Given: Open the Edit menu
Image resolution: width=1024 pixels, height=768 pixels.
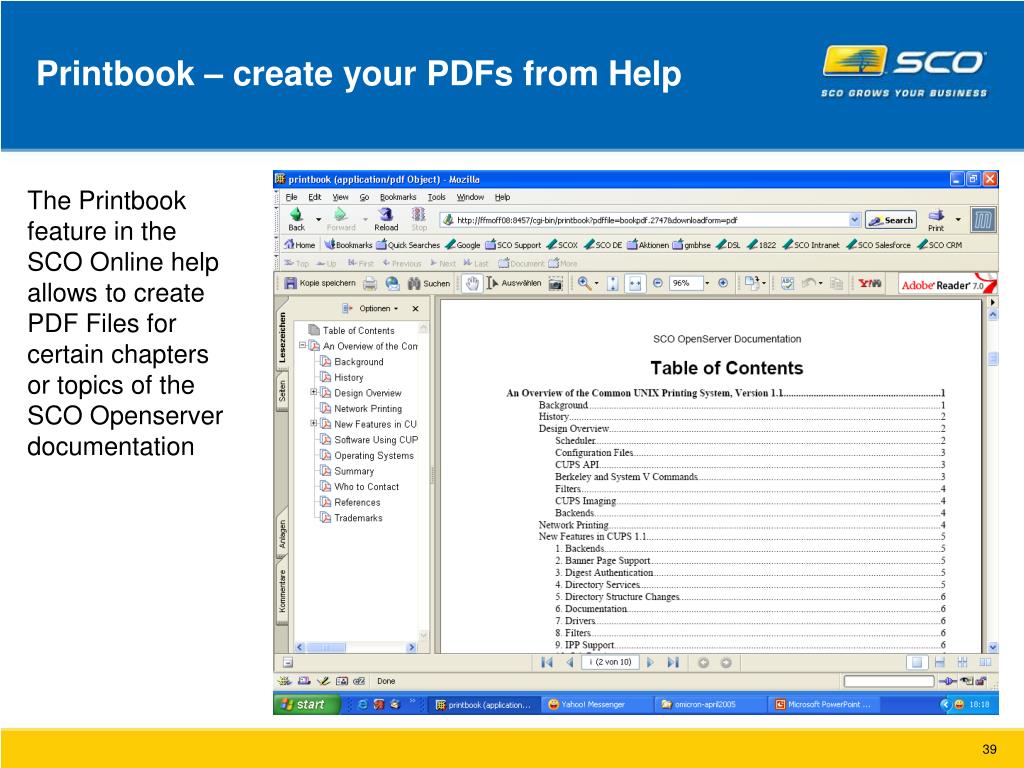Looking at the screenshot, I should point(315,197).
